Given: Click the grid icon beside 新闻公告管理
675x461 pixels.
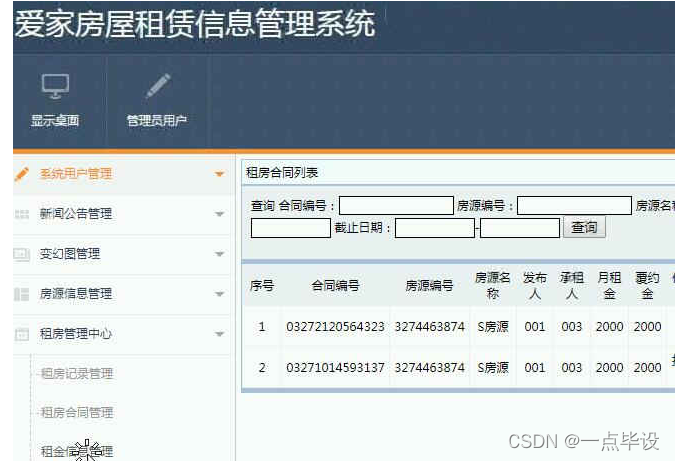Looking at the screenshot, I should 22,214.
